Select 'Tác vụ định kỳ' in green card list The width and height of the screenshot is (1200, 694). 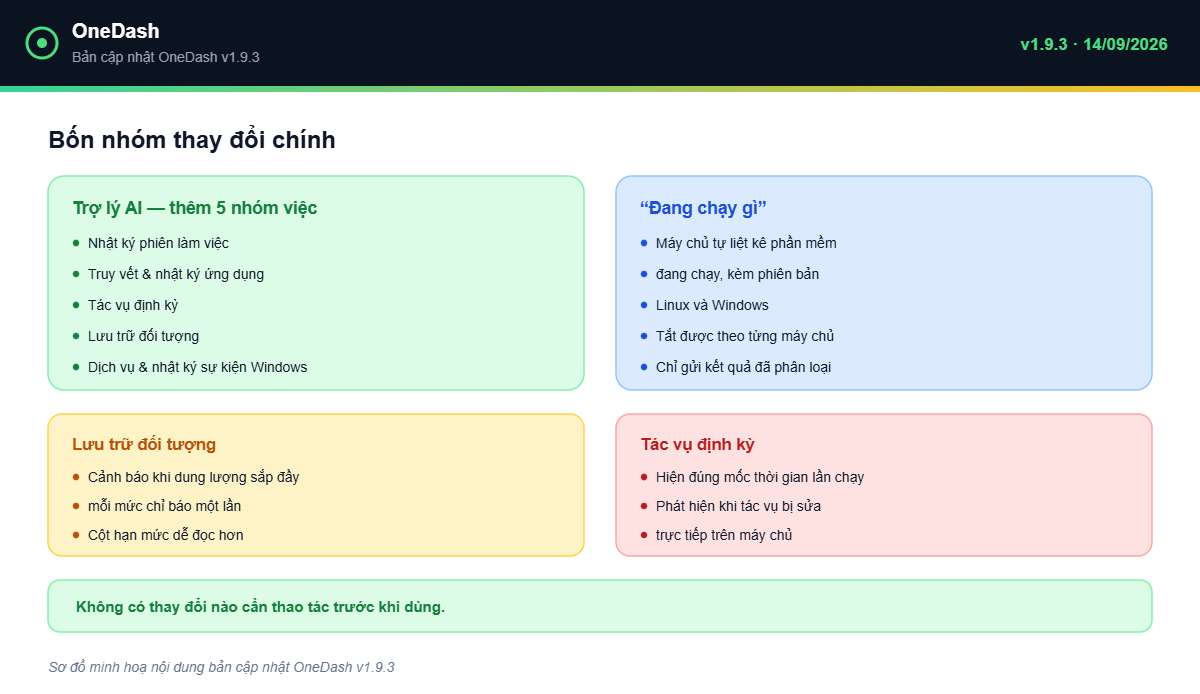tap(133, 305)
